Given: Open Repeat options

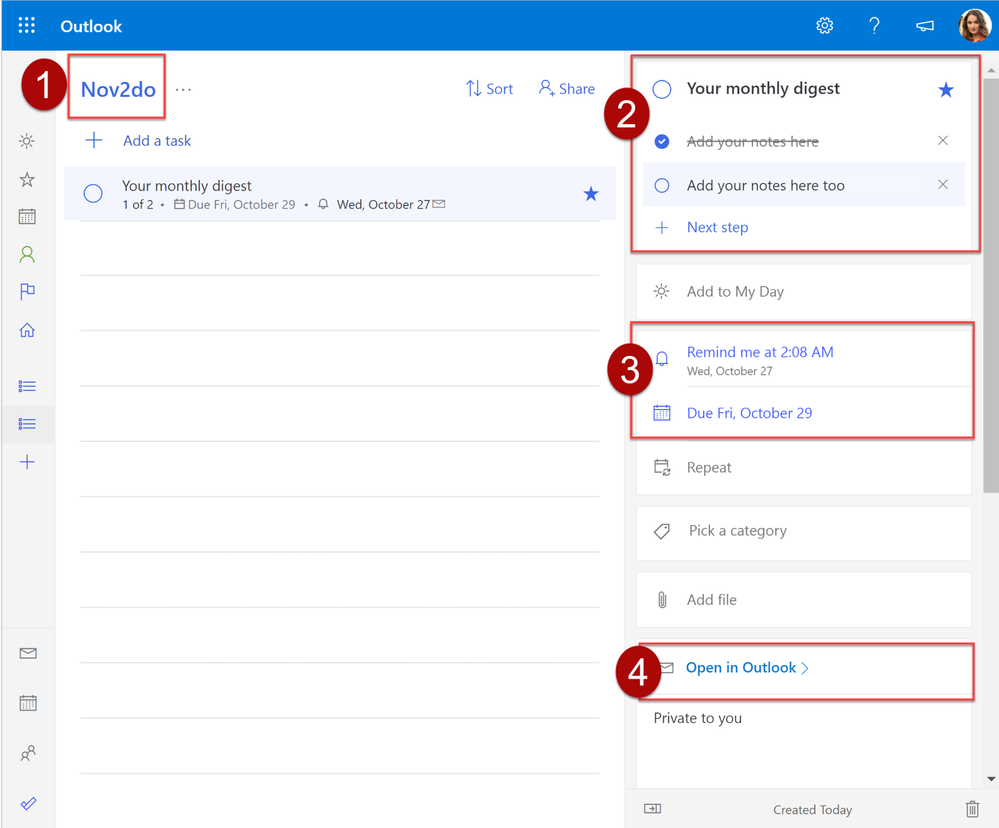Looking at the screenshot, I should pyautogui.click(x=804, y=468).
